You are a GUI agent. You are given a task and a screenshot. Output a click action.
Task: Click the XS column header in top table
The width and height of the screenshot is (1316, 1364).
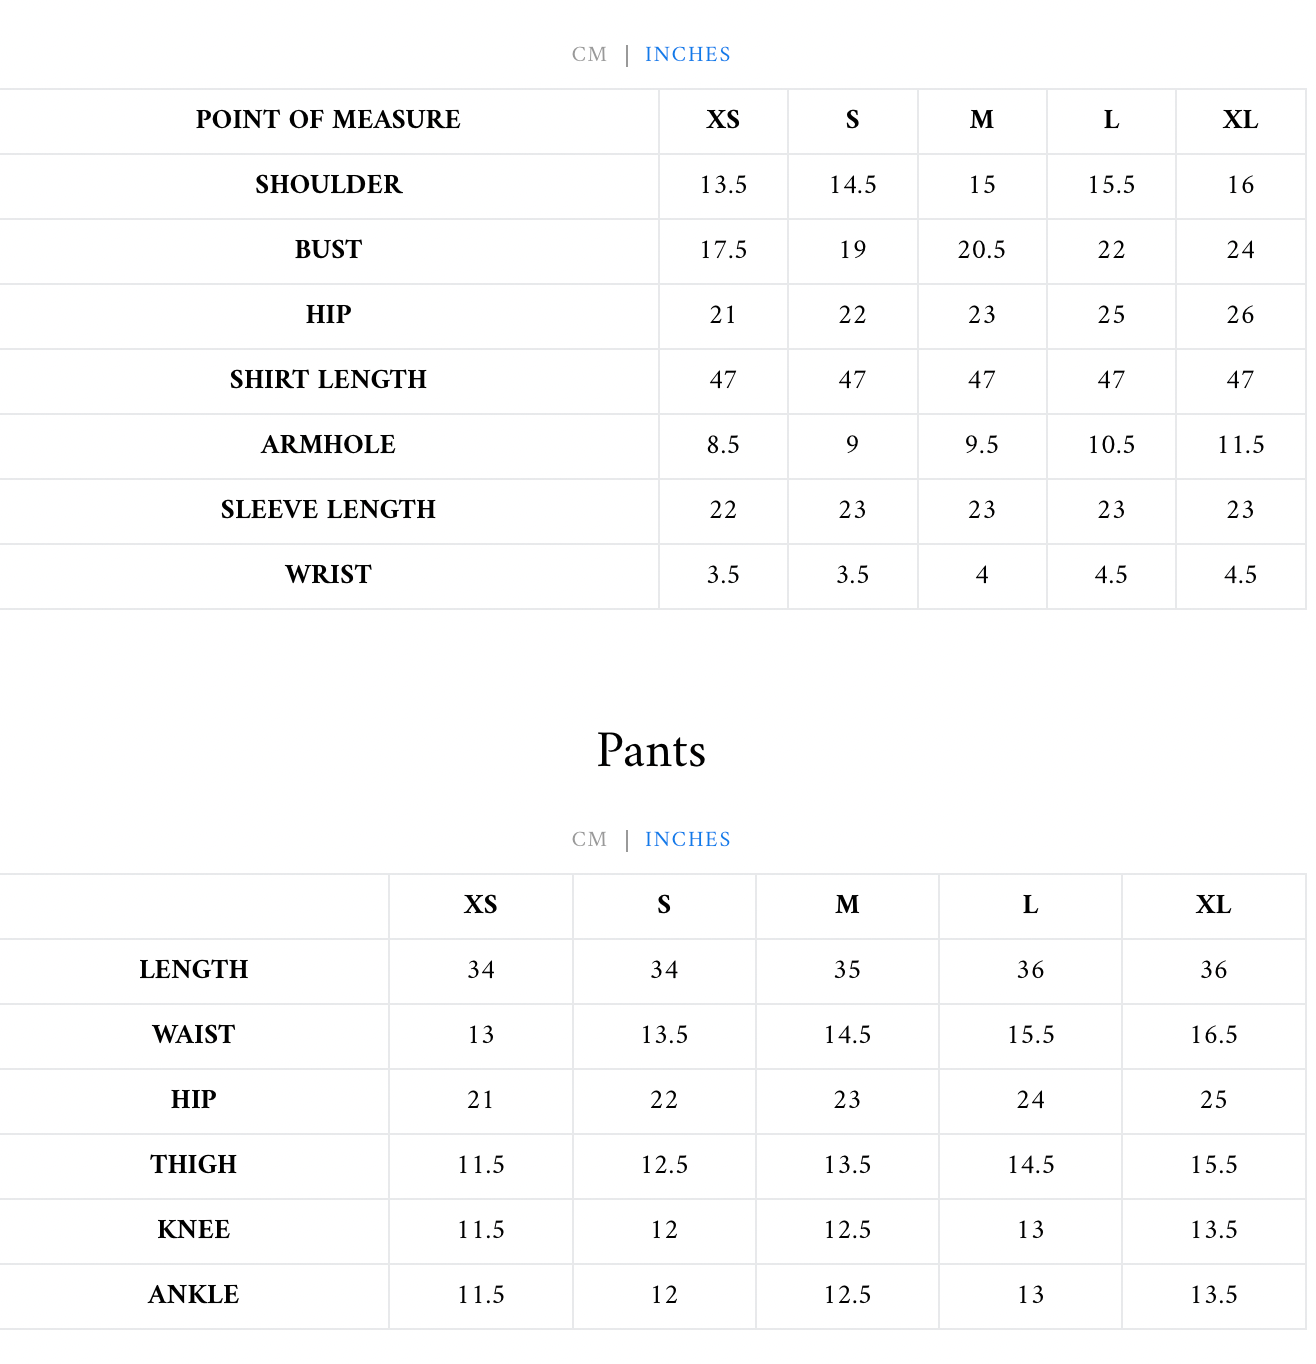[723, 120]
